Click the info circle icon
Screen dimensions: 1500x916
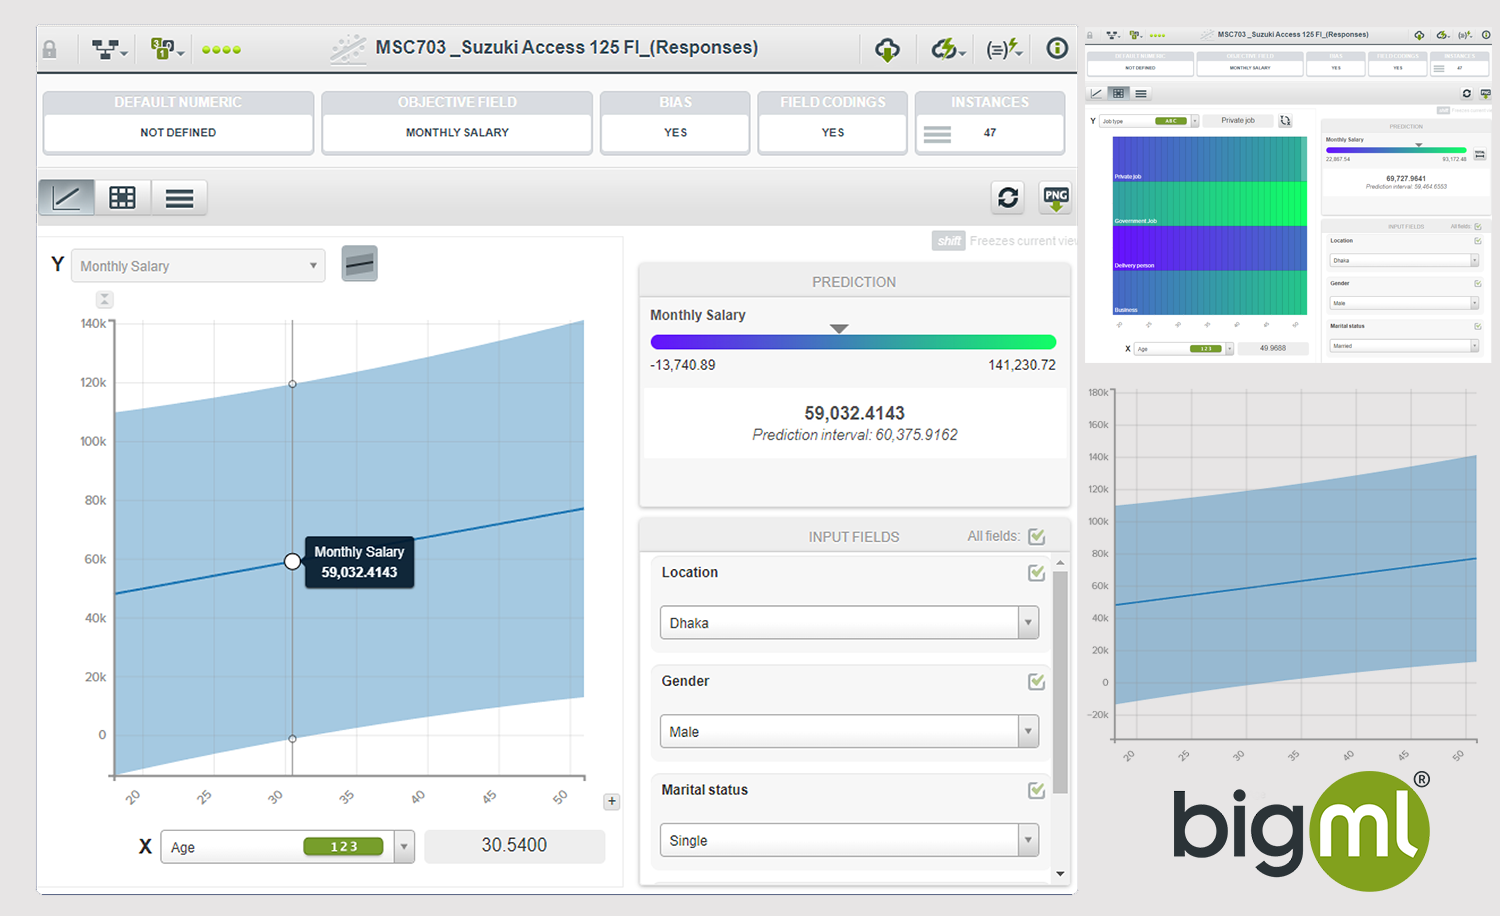[1057, 48]
